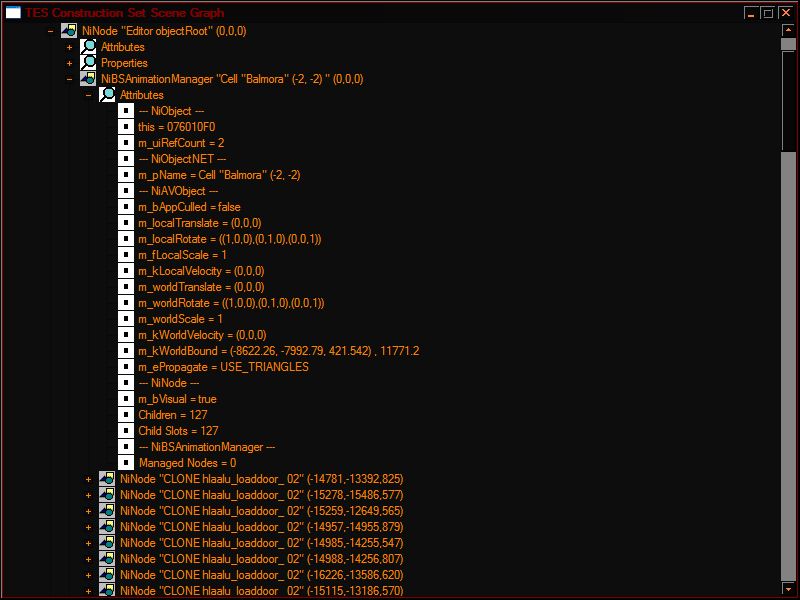Select the "--- NiObject ---" header row
This screenshot has height=600, width=800.
(171, 111)
